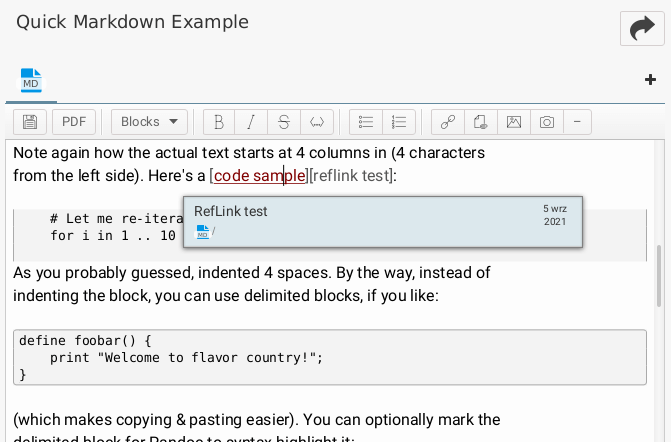
Task: Insert a numbered list
Action: [399, 122]
